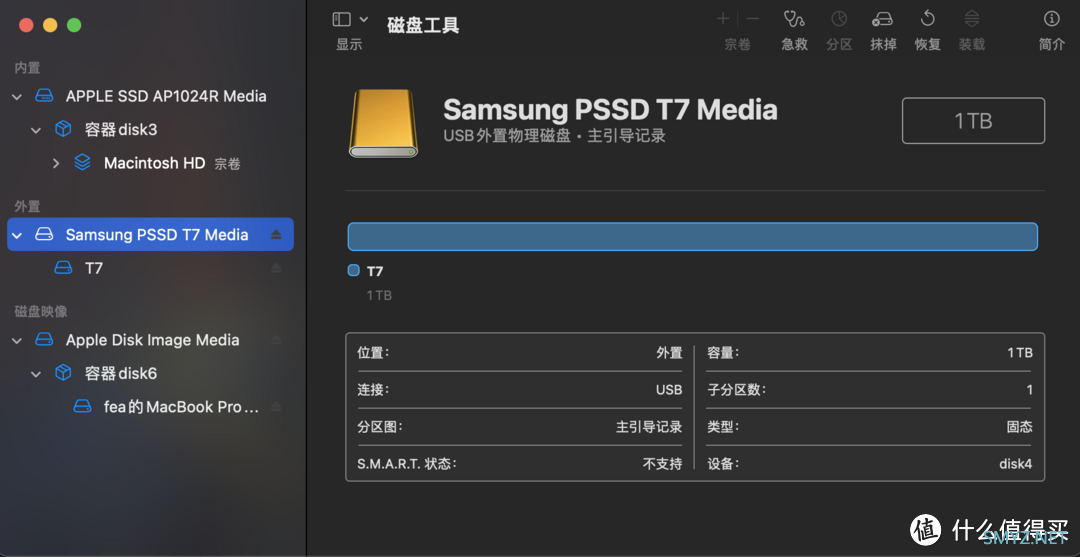Open the Info (简介) toolbar icon
The image size is (1080, 557).
click(1051, 19)
